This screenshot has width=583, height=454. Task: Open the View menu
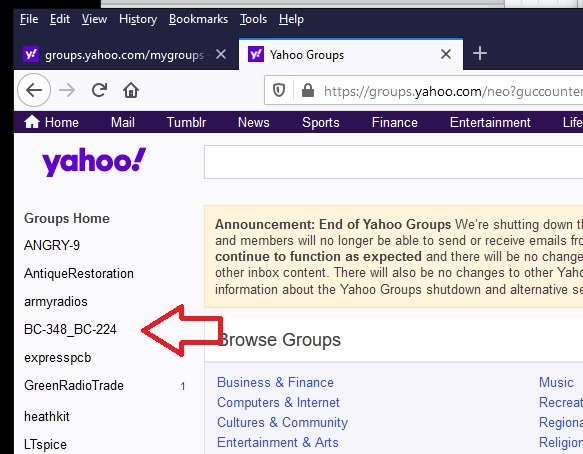94,19
